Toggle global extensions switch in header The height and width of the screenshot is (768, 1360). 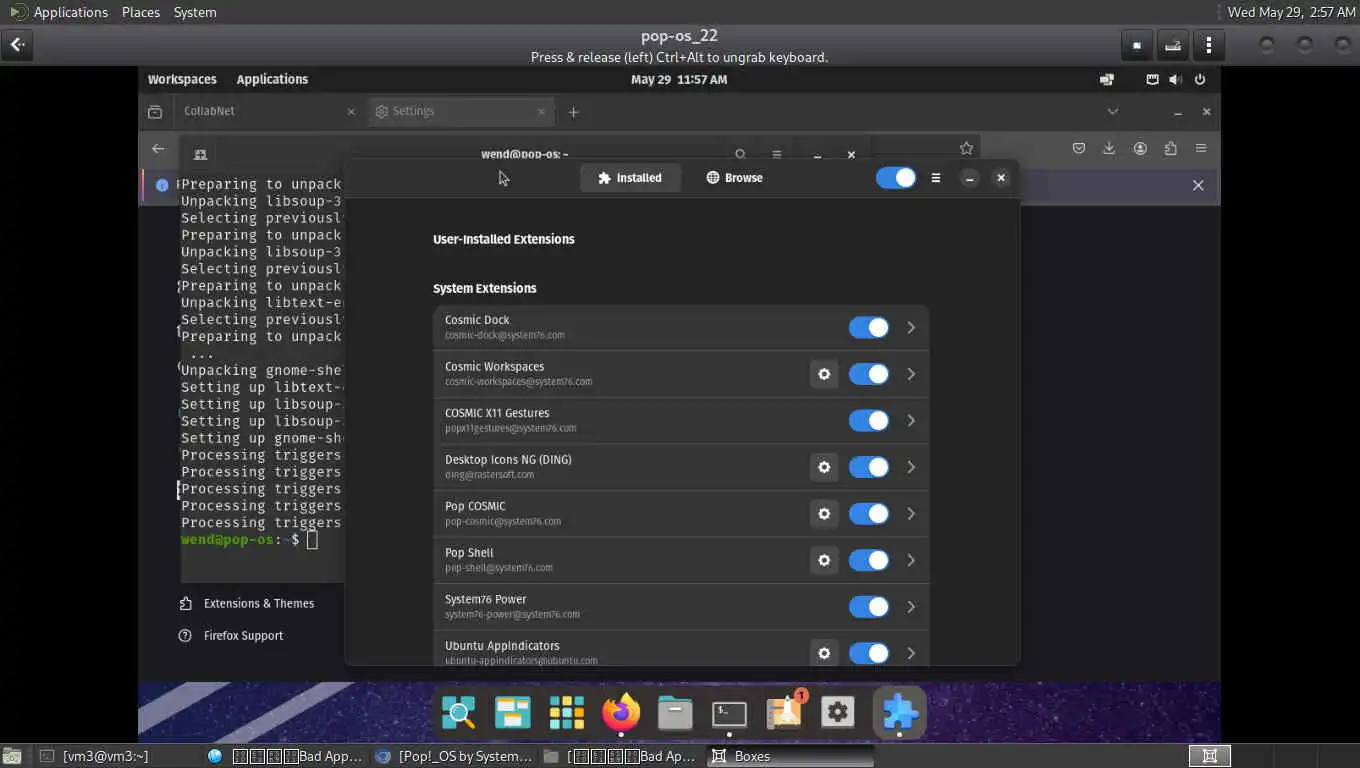895,178
